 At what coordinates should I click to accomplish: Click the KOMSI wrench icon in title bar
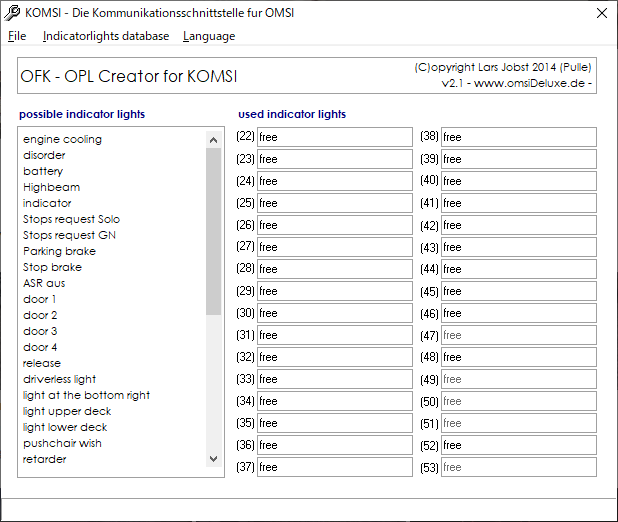tap(12, 13)
